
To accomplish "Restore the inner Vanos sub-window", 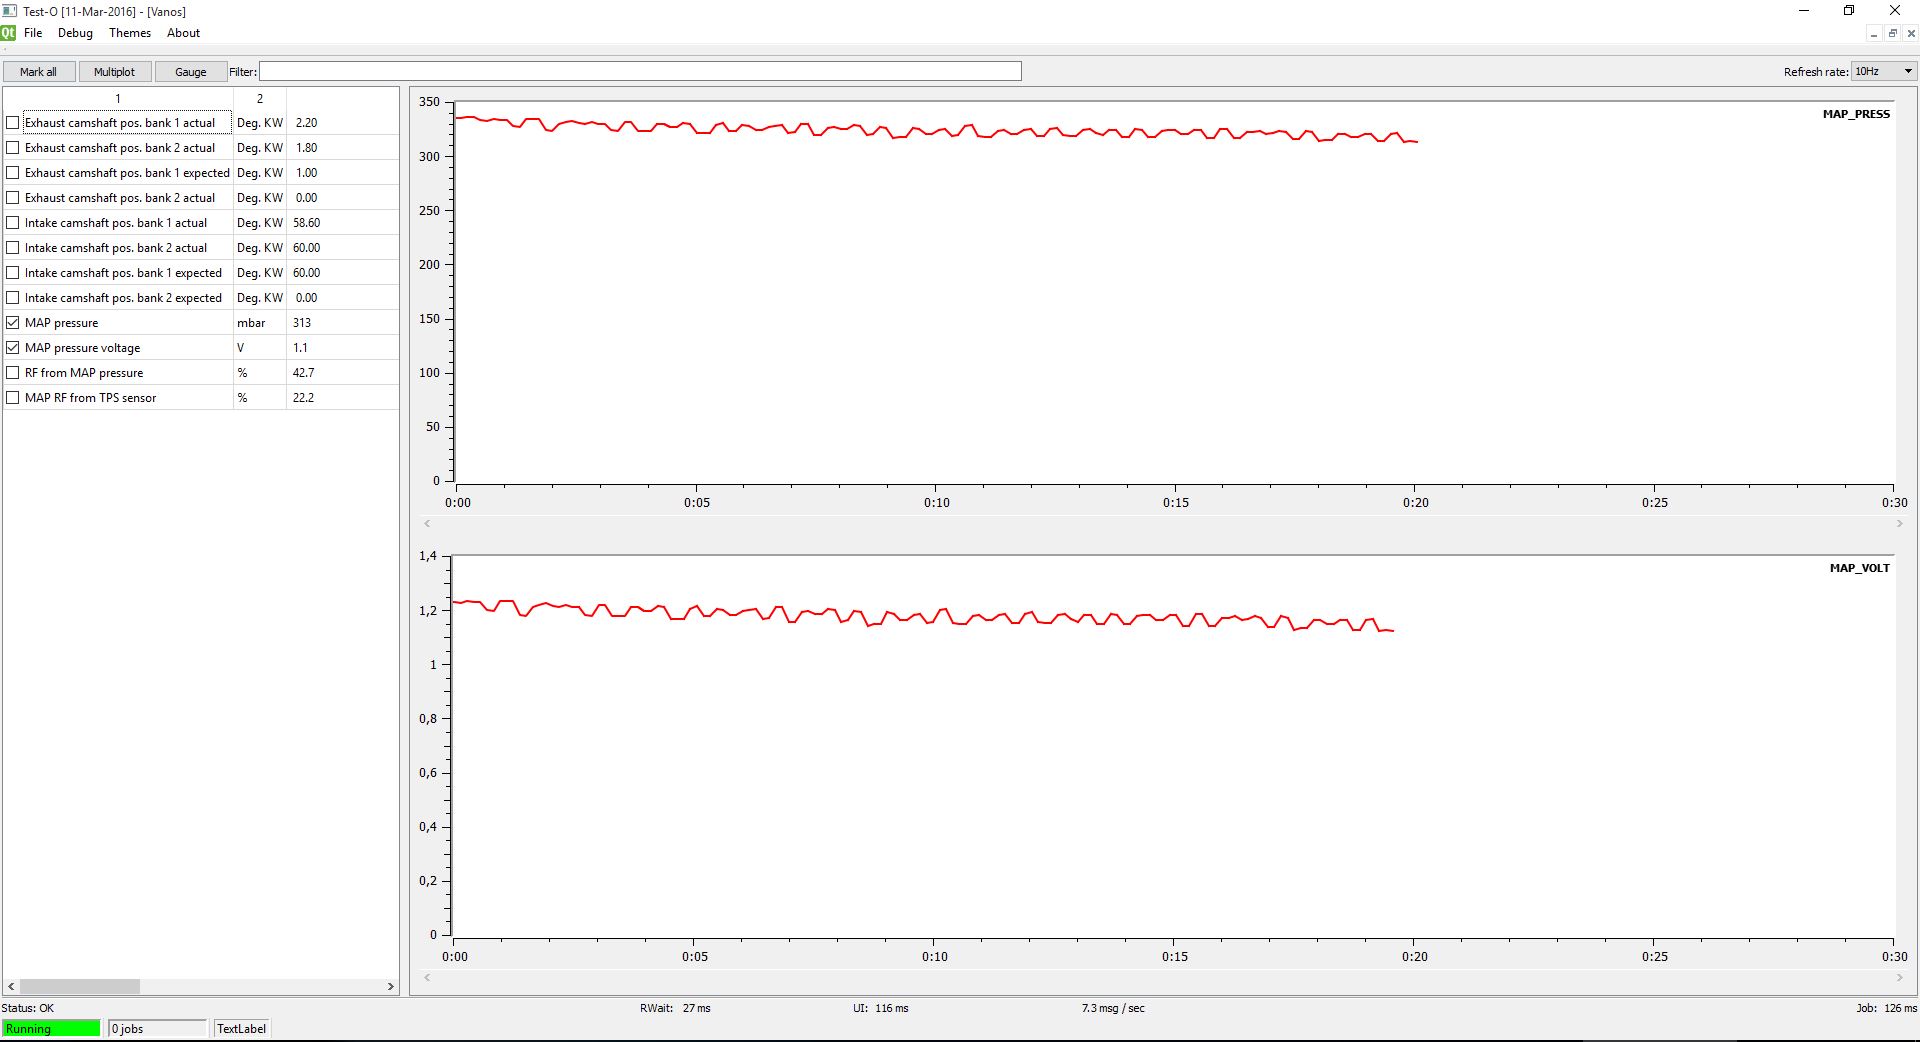I will click(x=1892, y=33).
